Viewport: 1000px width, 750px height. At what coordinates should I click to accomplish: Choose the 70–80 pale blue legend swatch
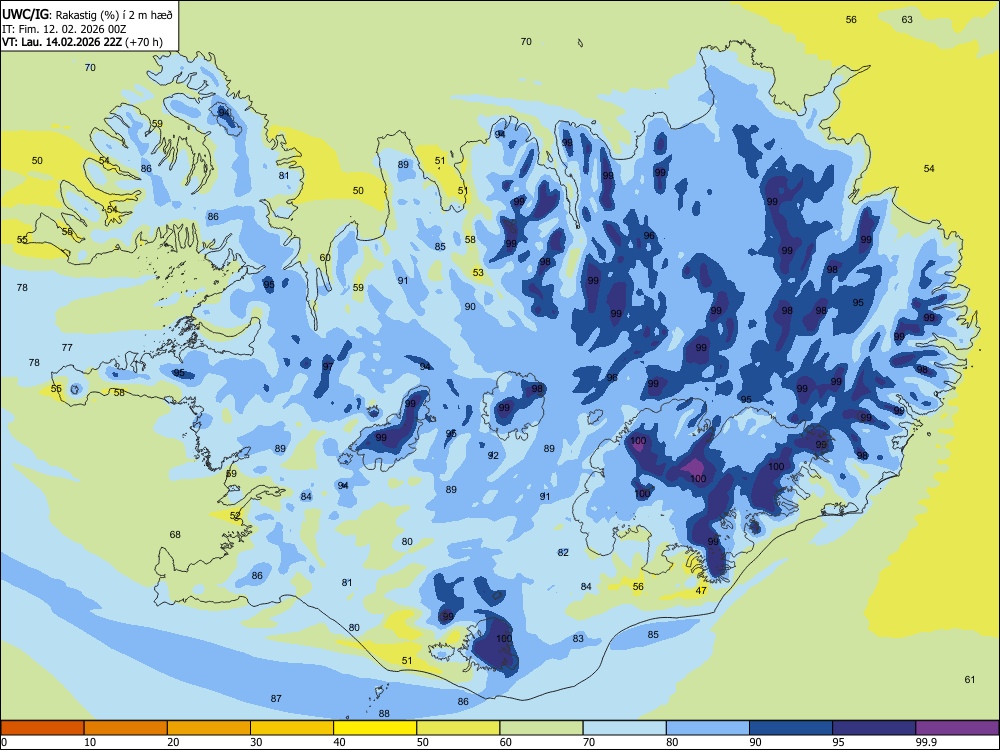[x=624, y=728]
